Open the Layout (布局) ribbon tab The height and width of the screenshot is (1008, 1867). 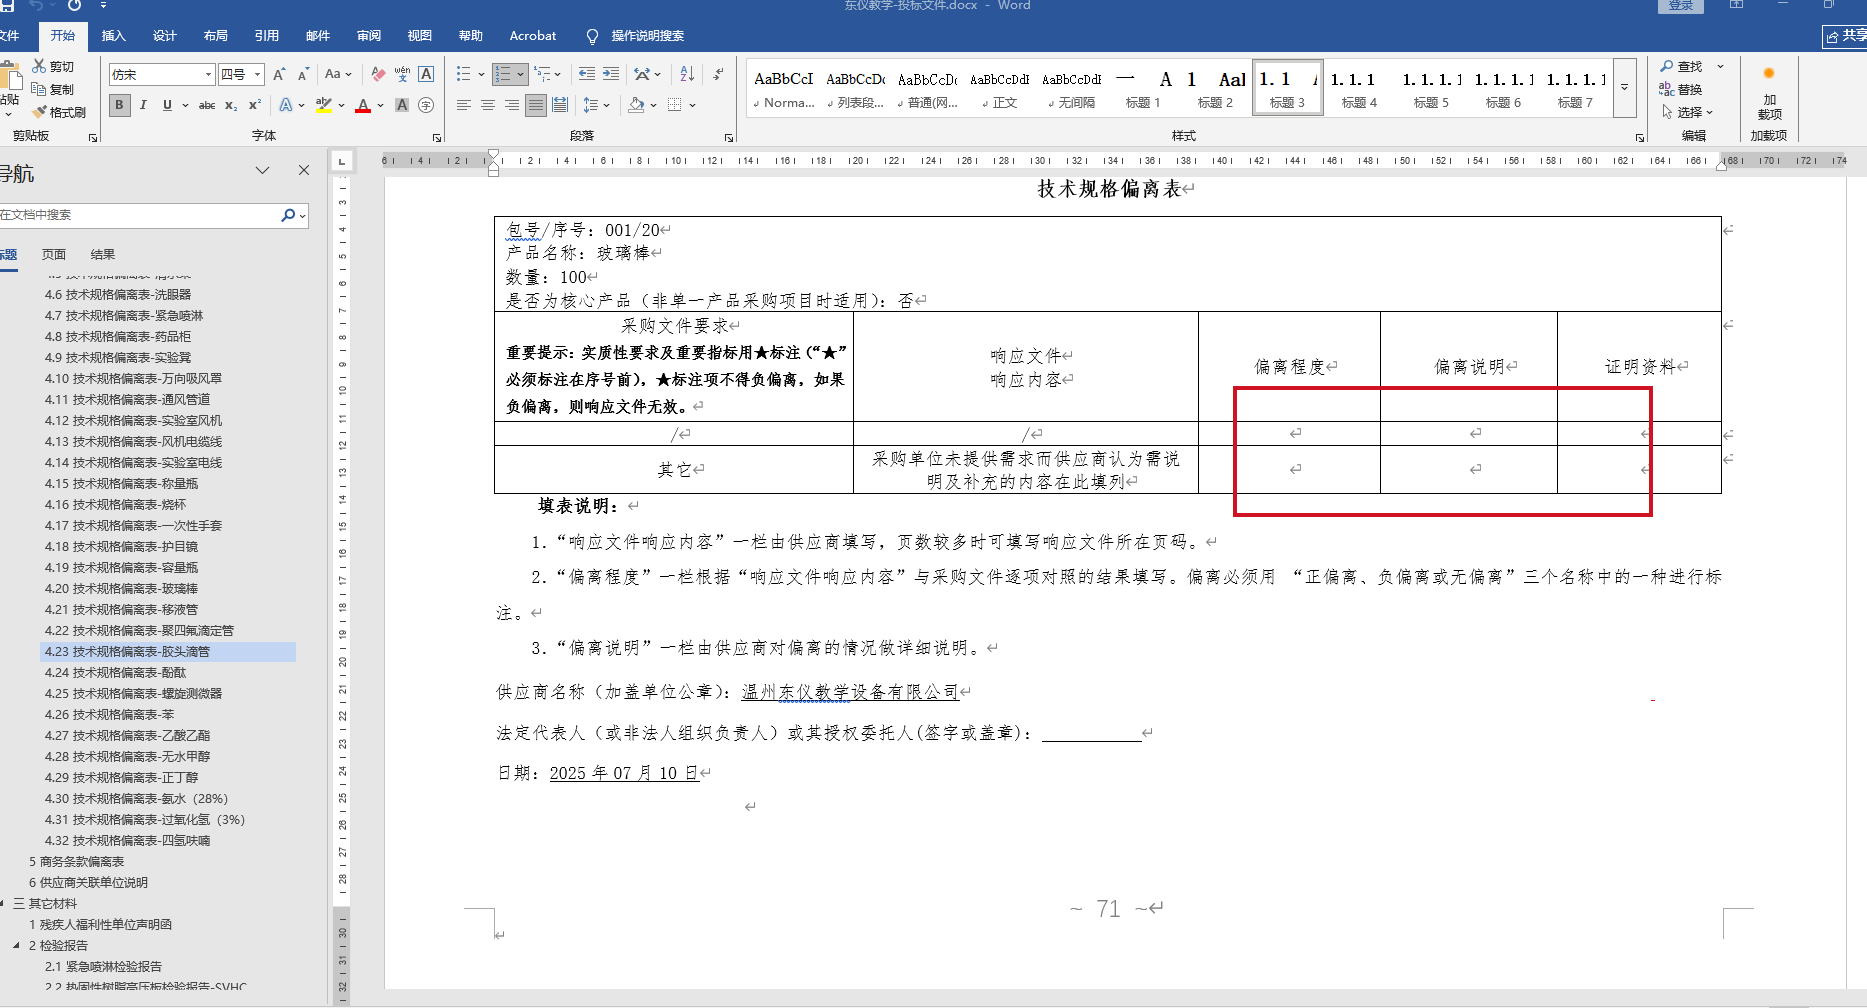(x=216, y=36)
